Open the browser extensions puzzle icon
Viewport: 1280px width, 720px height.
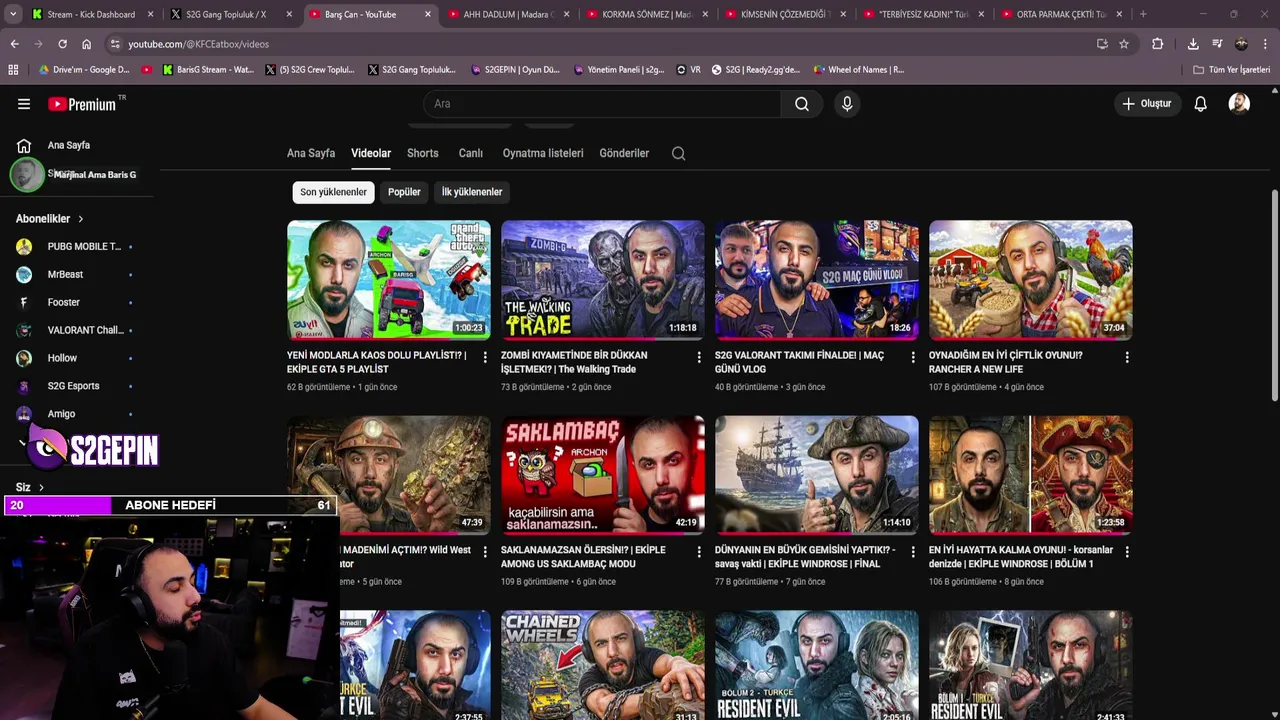click(x=1157, y=44)
